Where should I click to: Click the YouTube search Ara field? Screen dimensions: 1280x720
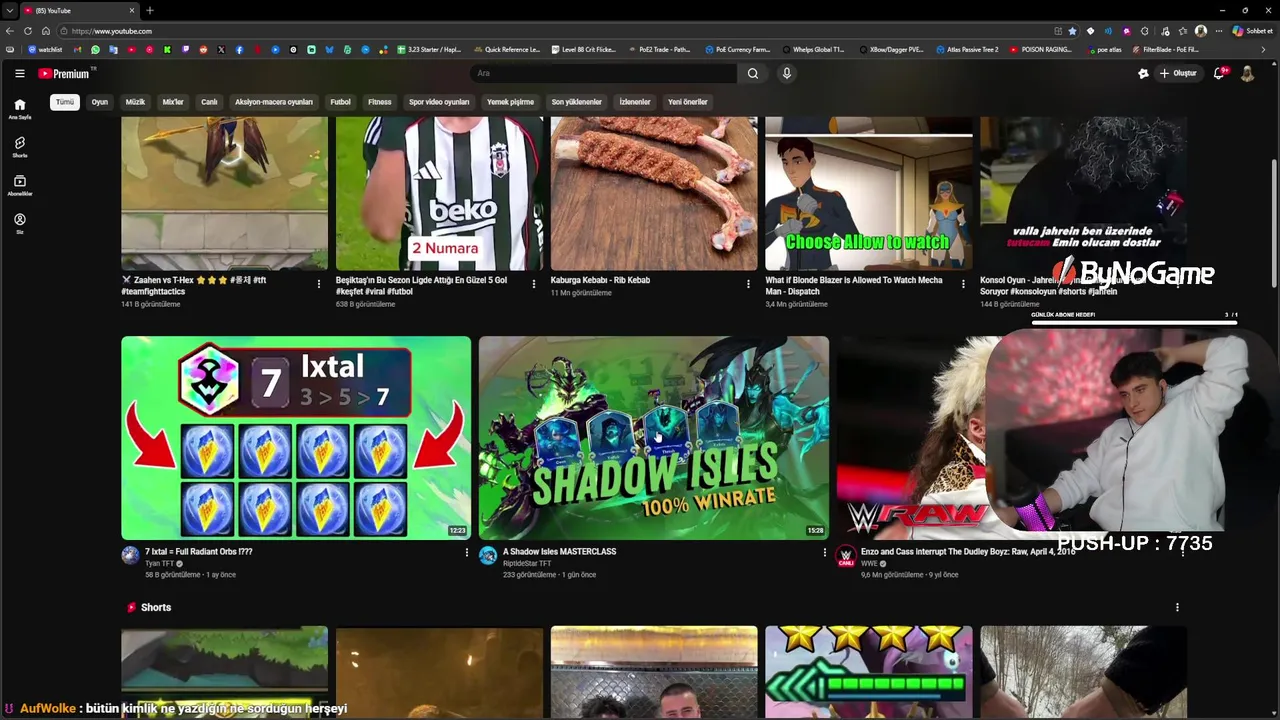(604, 73)
